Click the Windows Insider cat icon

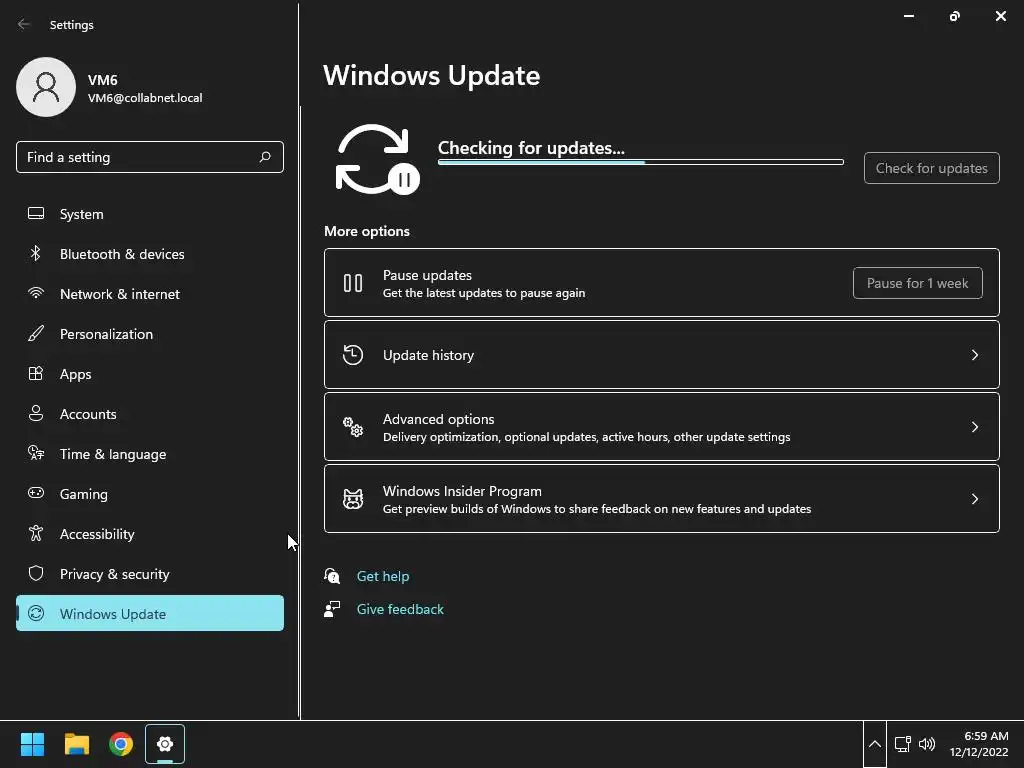353,499
